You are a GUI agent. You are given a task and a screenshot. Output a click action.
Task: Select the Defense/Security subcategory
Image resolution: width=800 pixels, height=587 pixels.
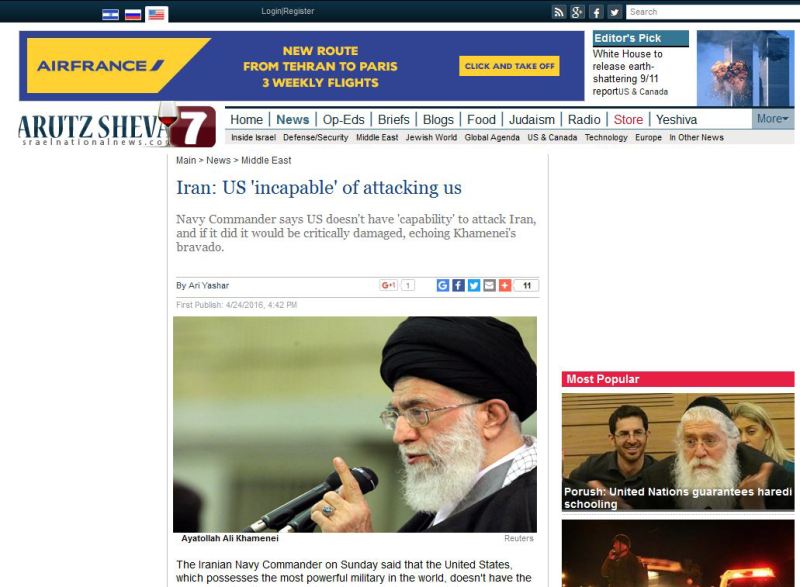pyautogui.click(x=315, y=138)
